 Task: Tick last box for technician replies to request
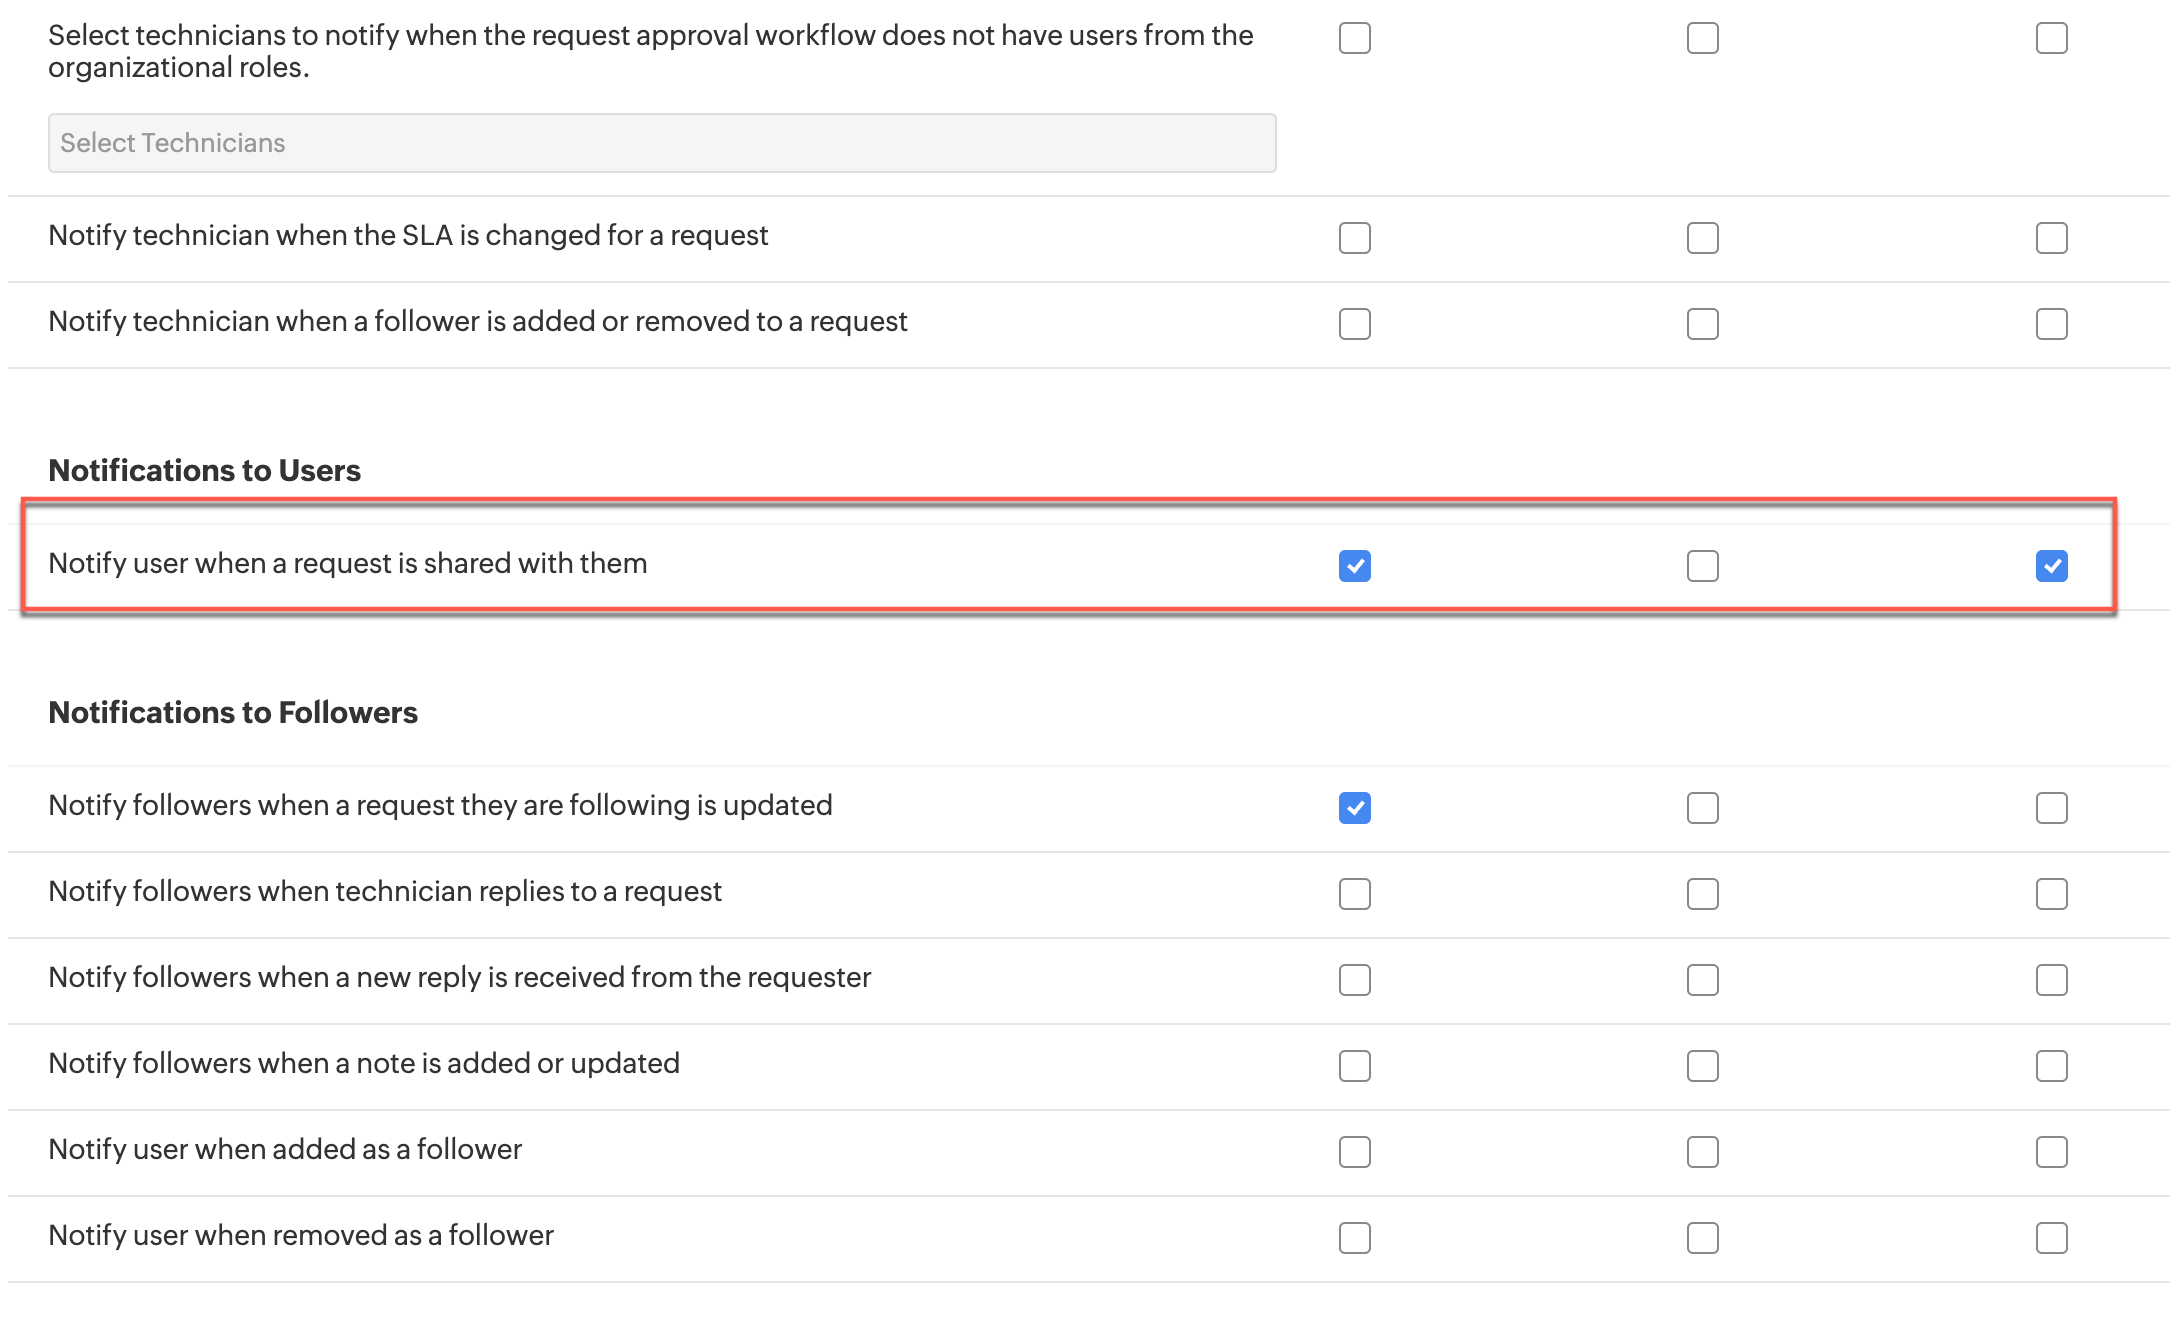[x=2051, y=894]
